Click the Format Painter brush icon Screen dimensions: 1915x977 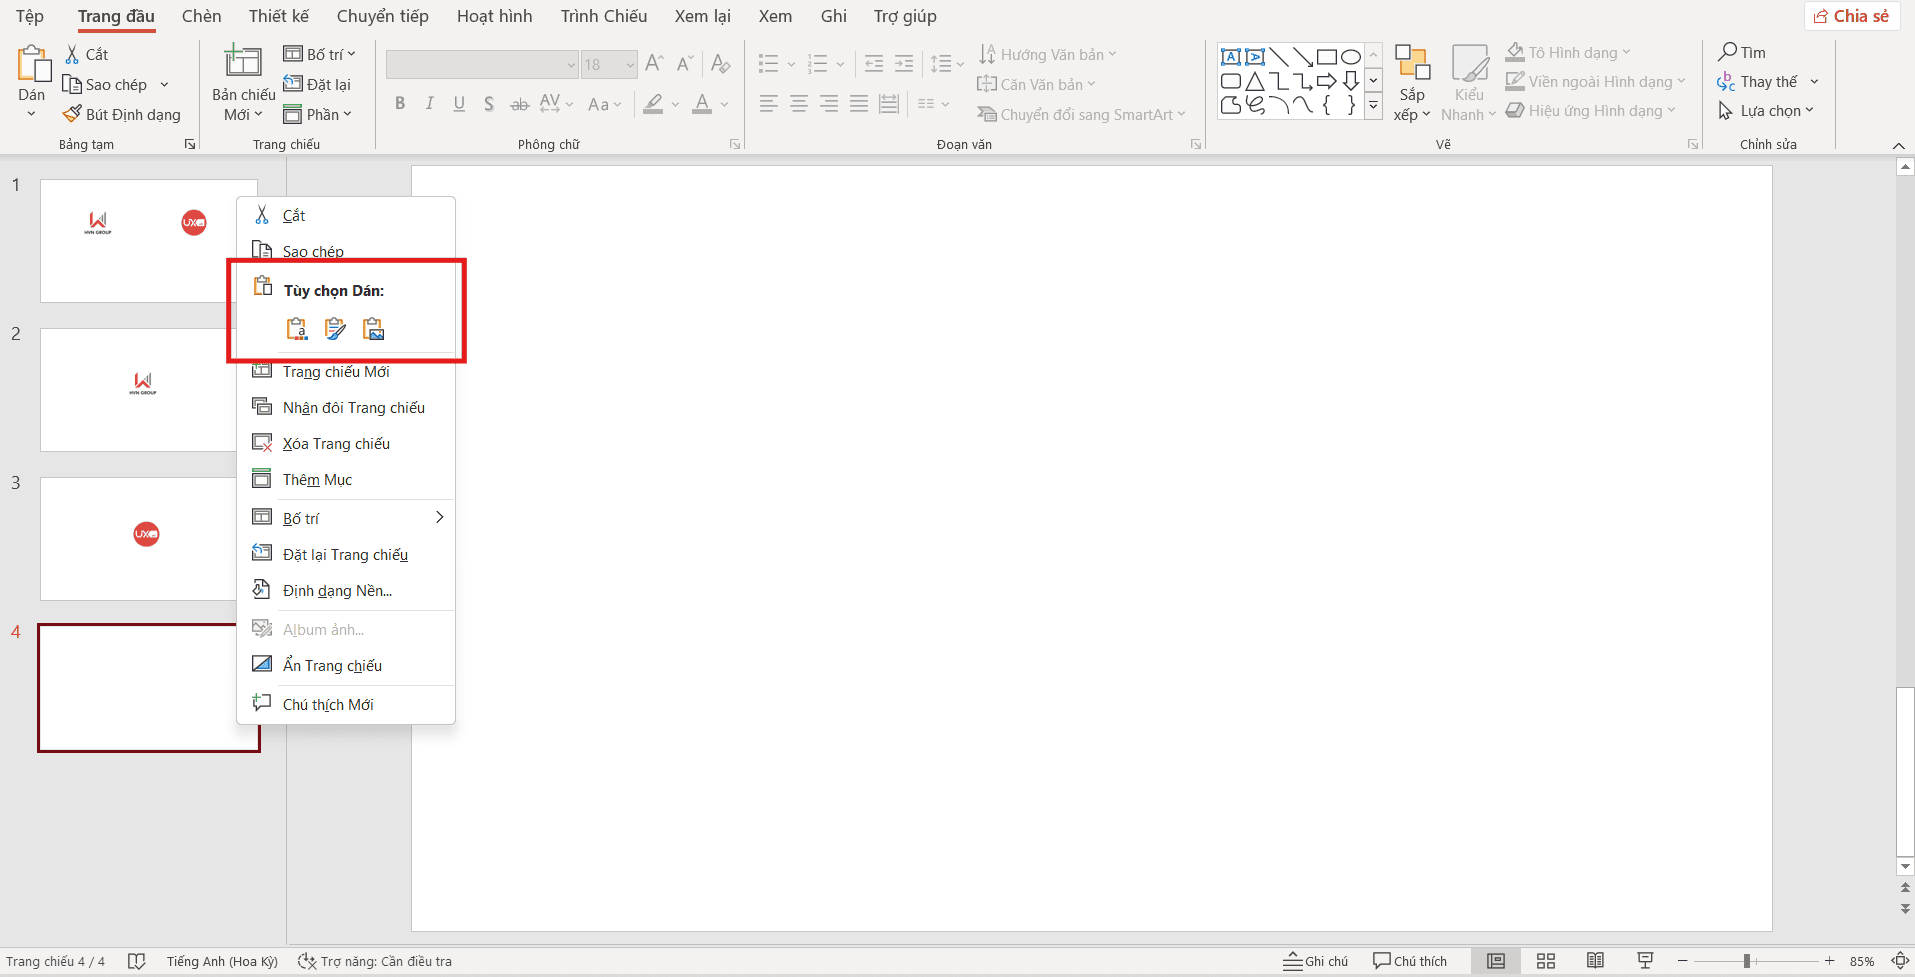[x=72, y=115]
